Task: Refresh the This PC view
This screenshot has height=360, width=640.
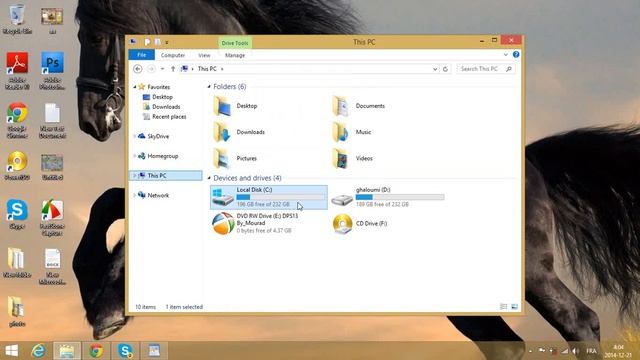Action: (445, 69)
